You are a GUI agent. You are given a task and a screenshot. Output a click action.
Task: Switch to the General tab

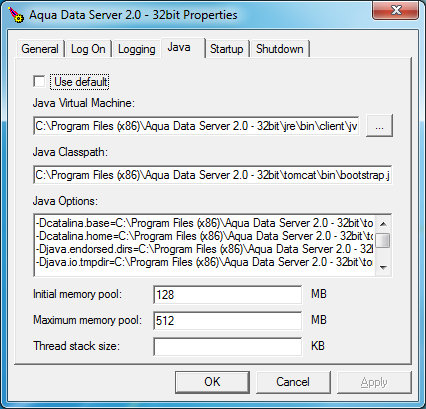[40, 49]
